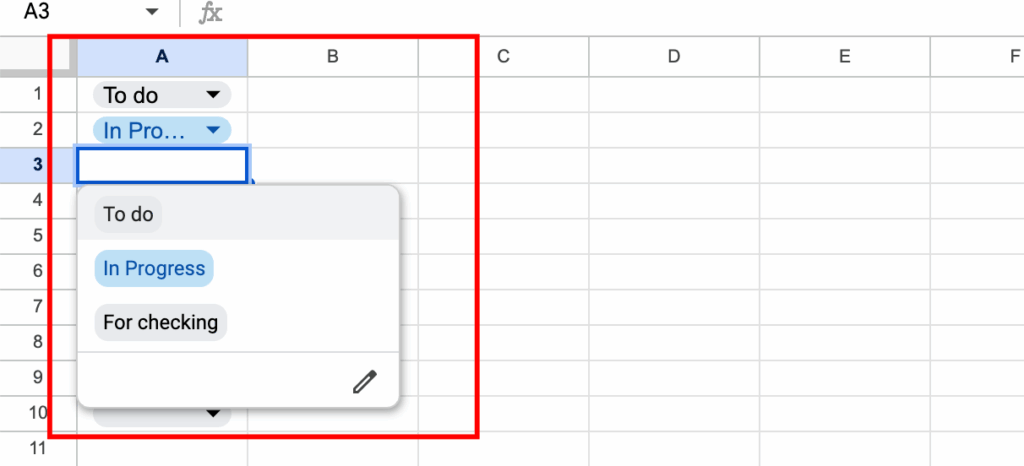The height and width of the screenshot is (466, 1024).
Task: Expand the Name box dropdown arrow
Action: [x=152, y=12]
